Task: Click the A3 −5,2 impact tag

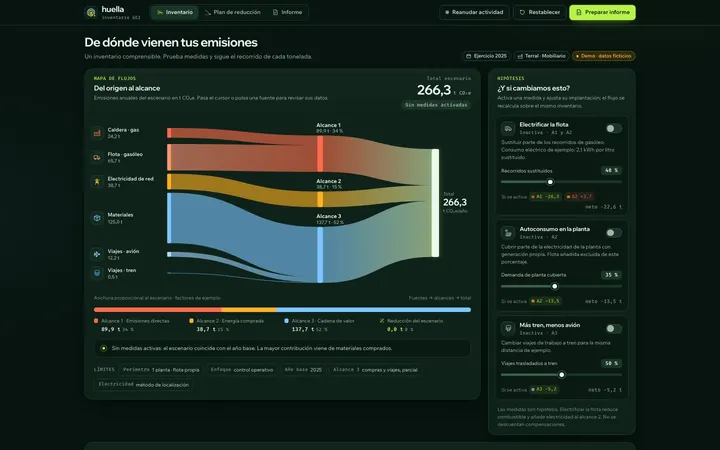Action: tap(544, 389)
